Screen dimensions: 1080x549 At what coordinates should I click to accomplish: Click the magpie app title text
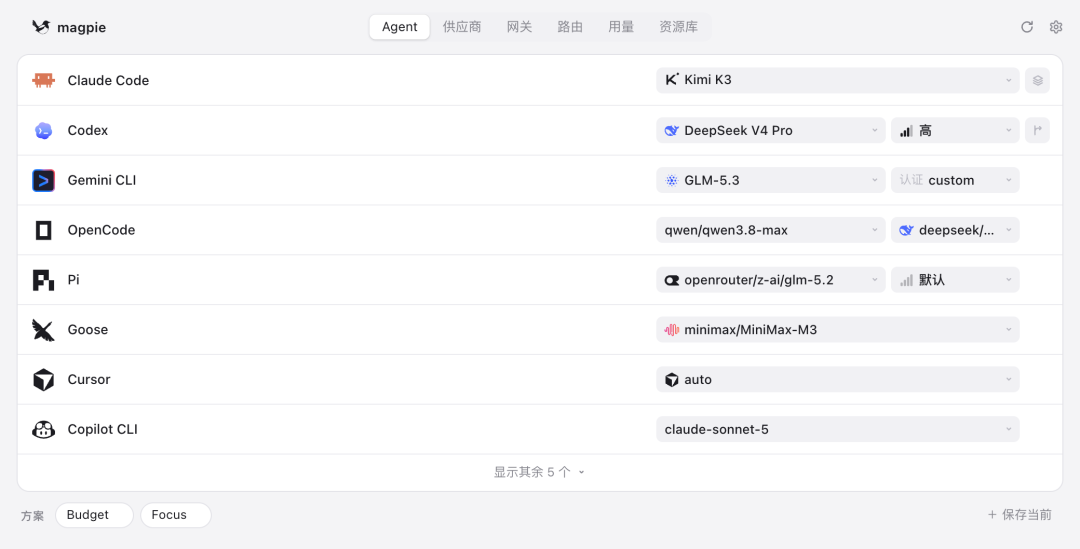pos(82,28)
